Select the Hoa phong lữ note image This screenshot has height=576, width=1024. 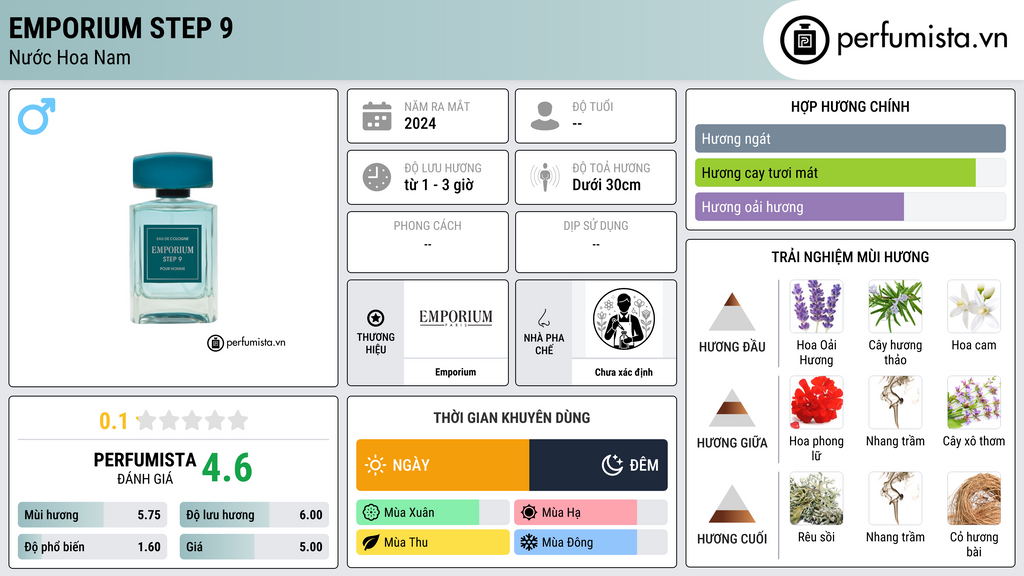pos(816,402)
